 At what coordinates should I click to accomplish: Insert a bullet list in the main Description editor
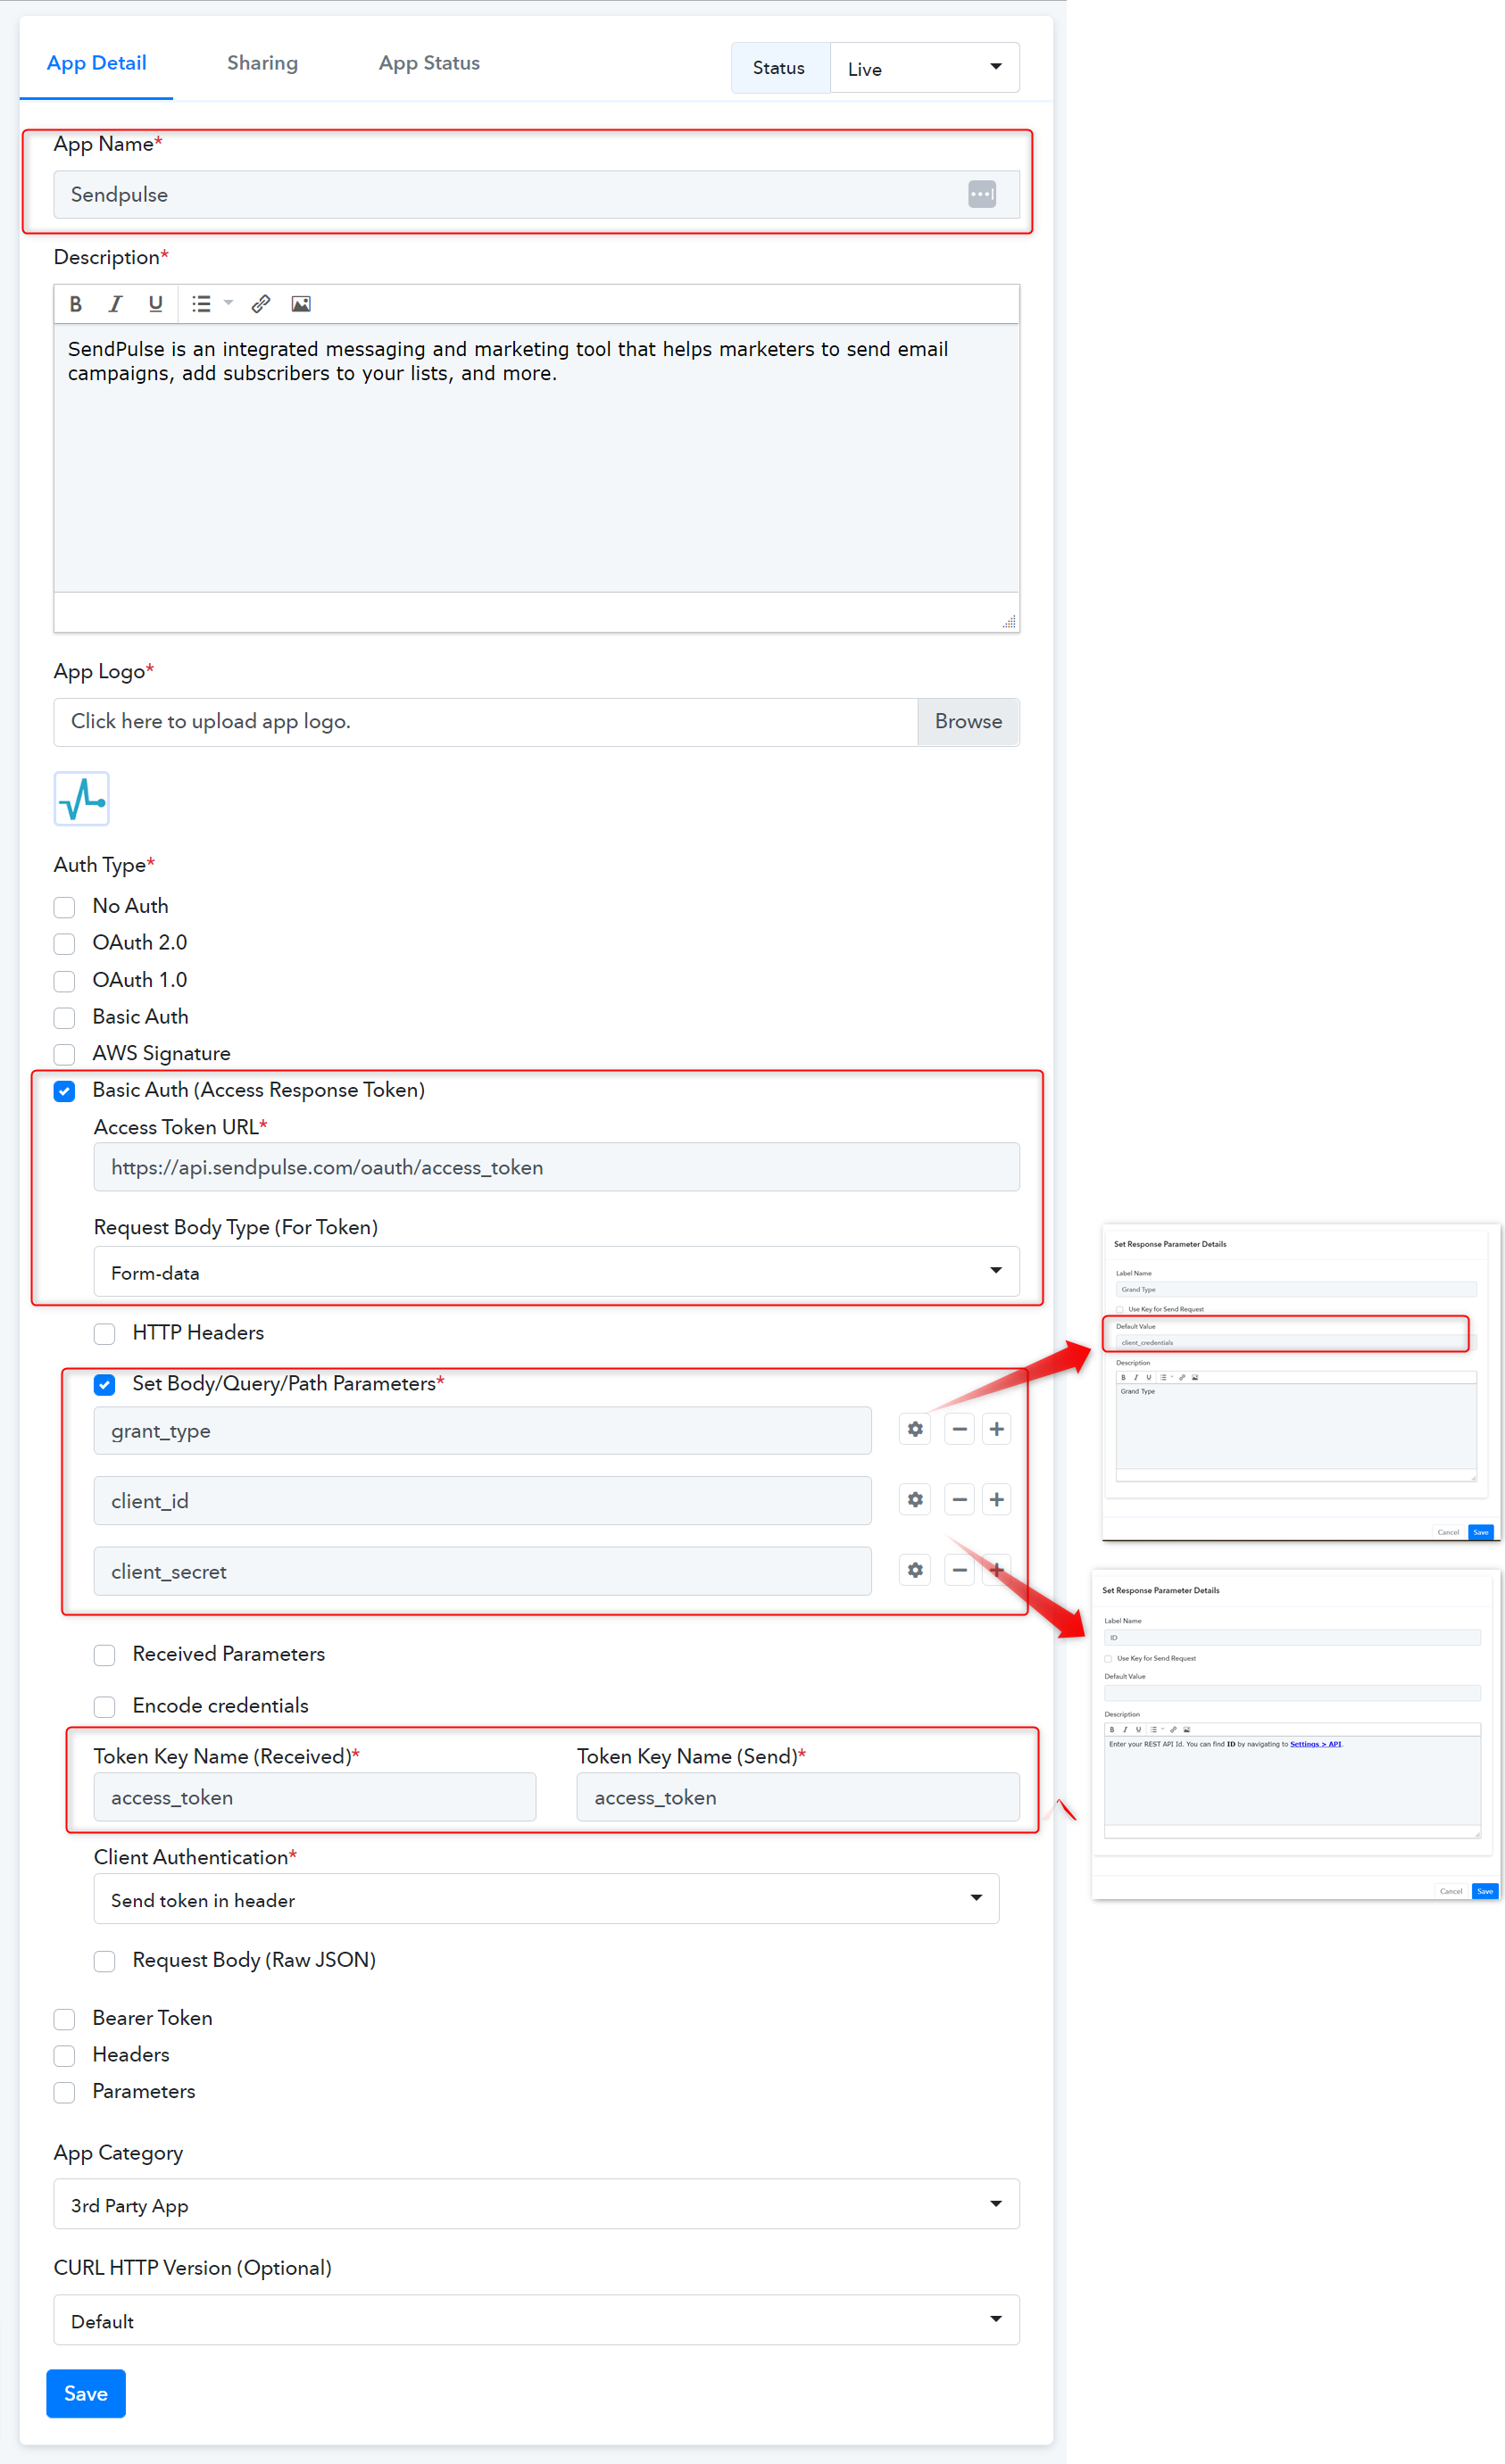201,304
